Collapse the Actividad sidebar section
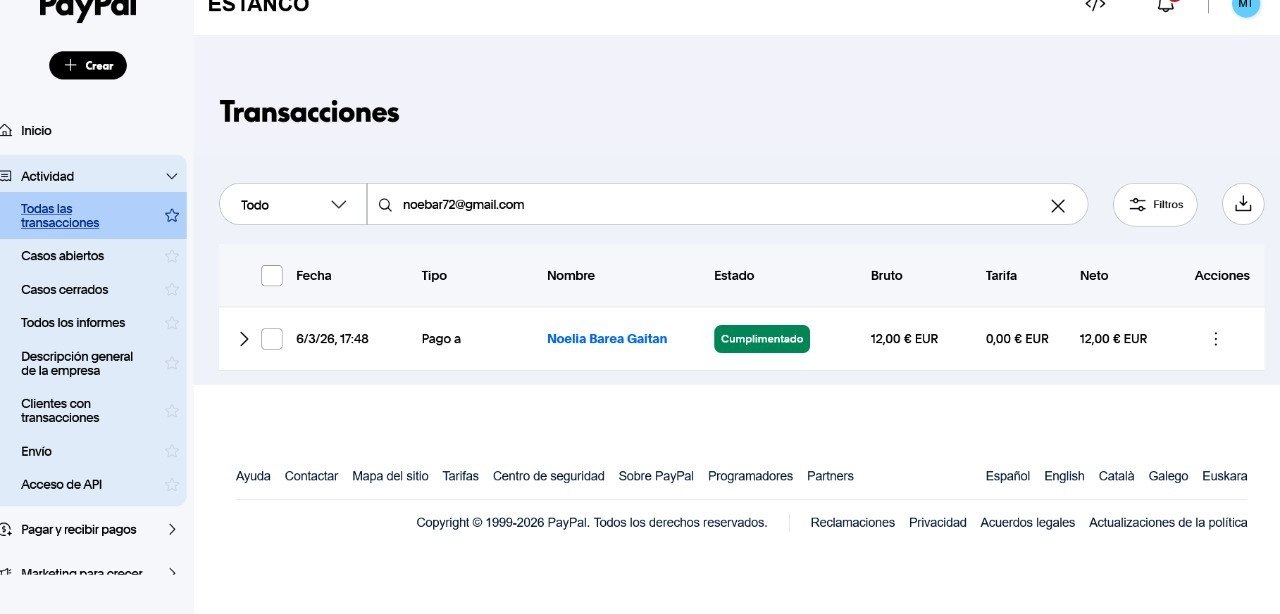1280x614 pixels. 171,177
